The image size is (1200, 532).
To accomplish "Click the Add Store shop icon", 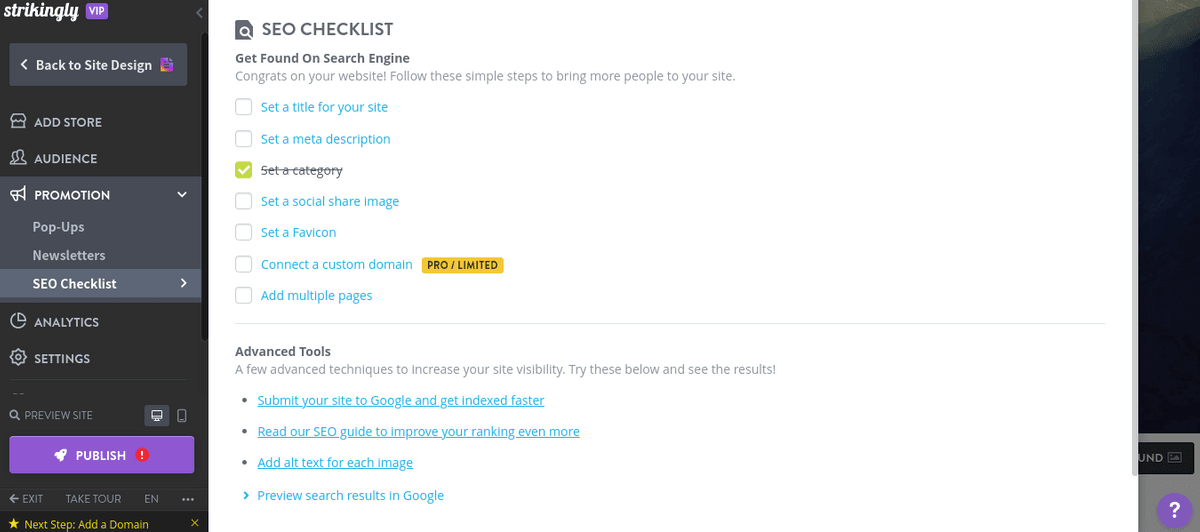I will pos(18,122).
